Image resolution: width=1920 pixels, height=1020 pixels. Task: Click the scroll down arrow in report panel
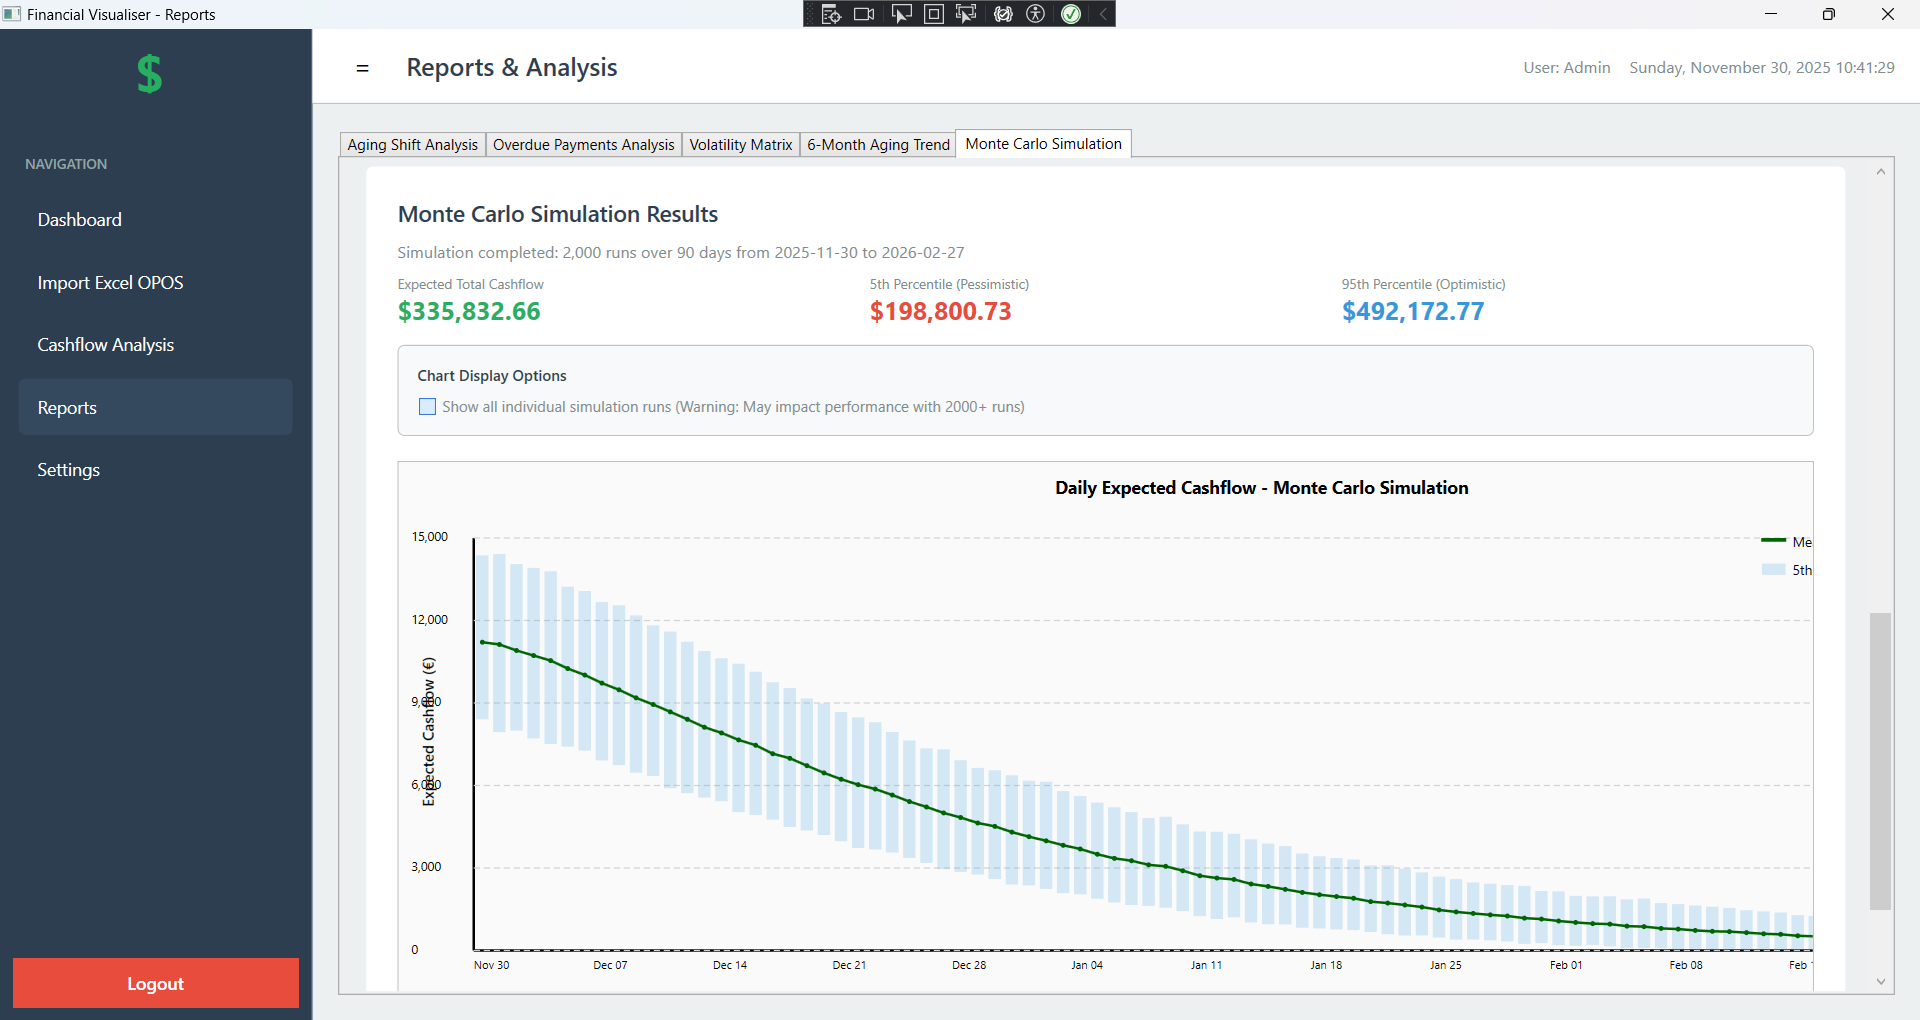click(1880, 982)
